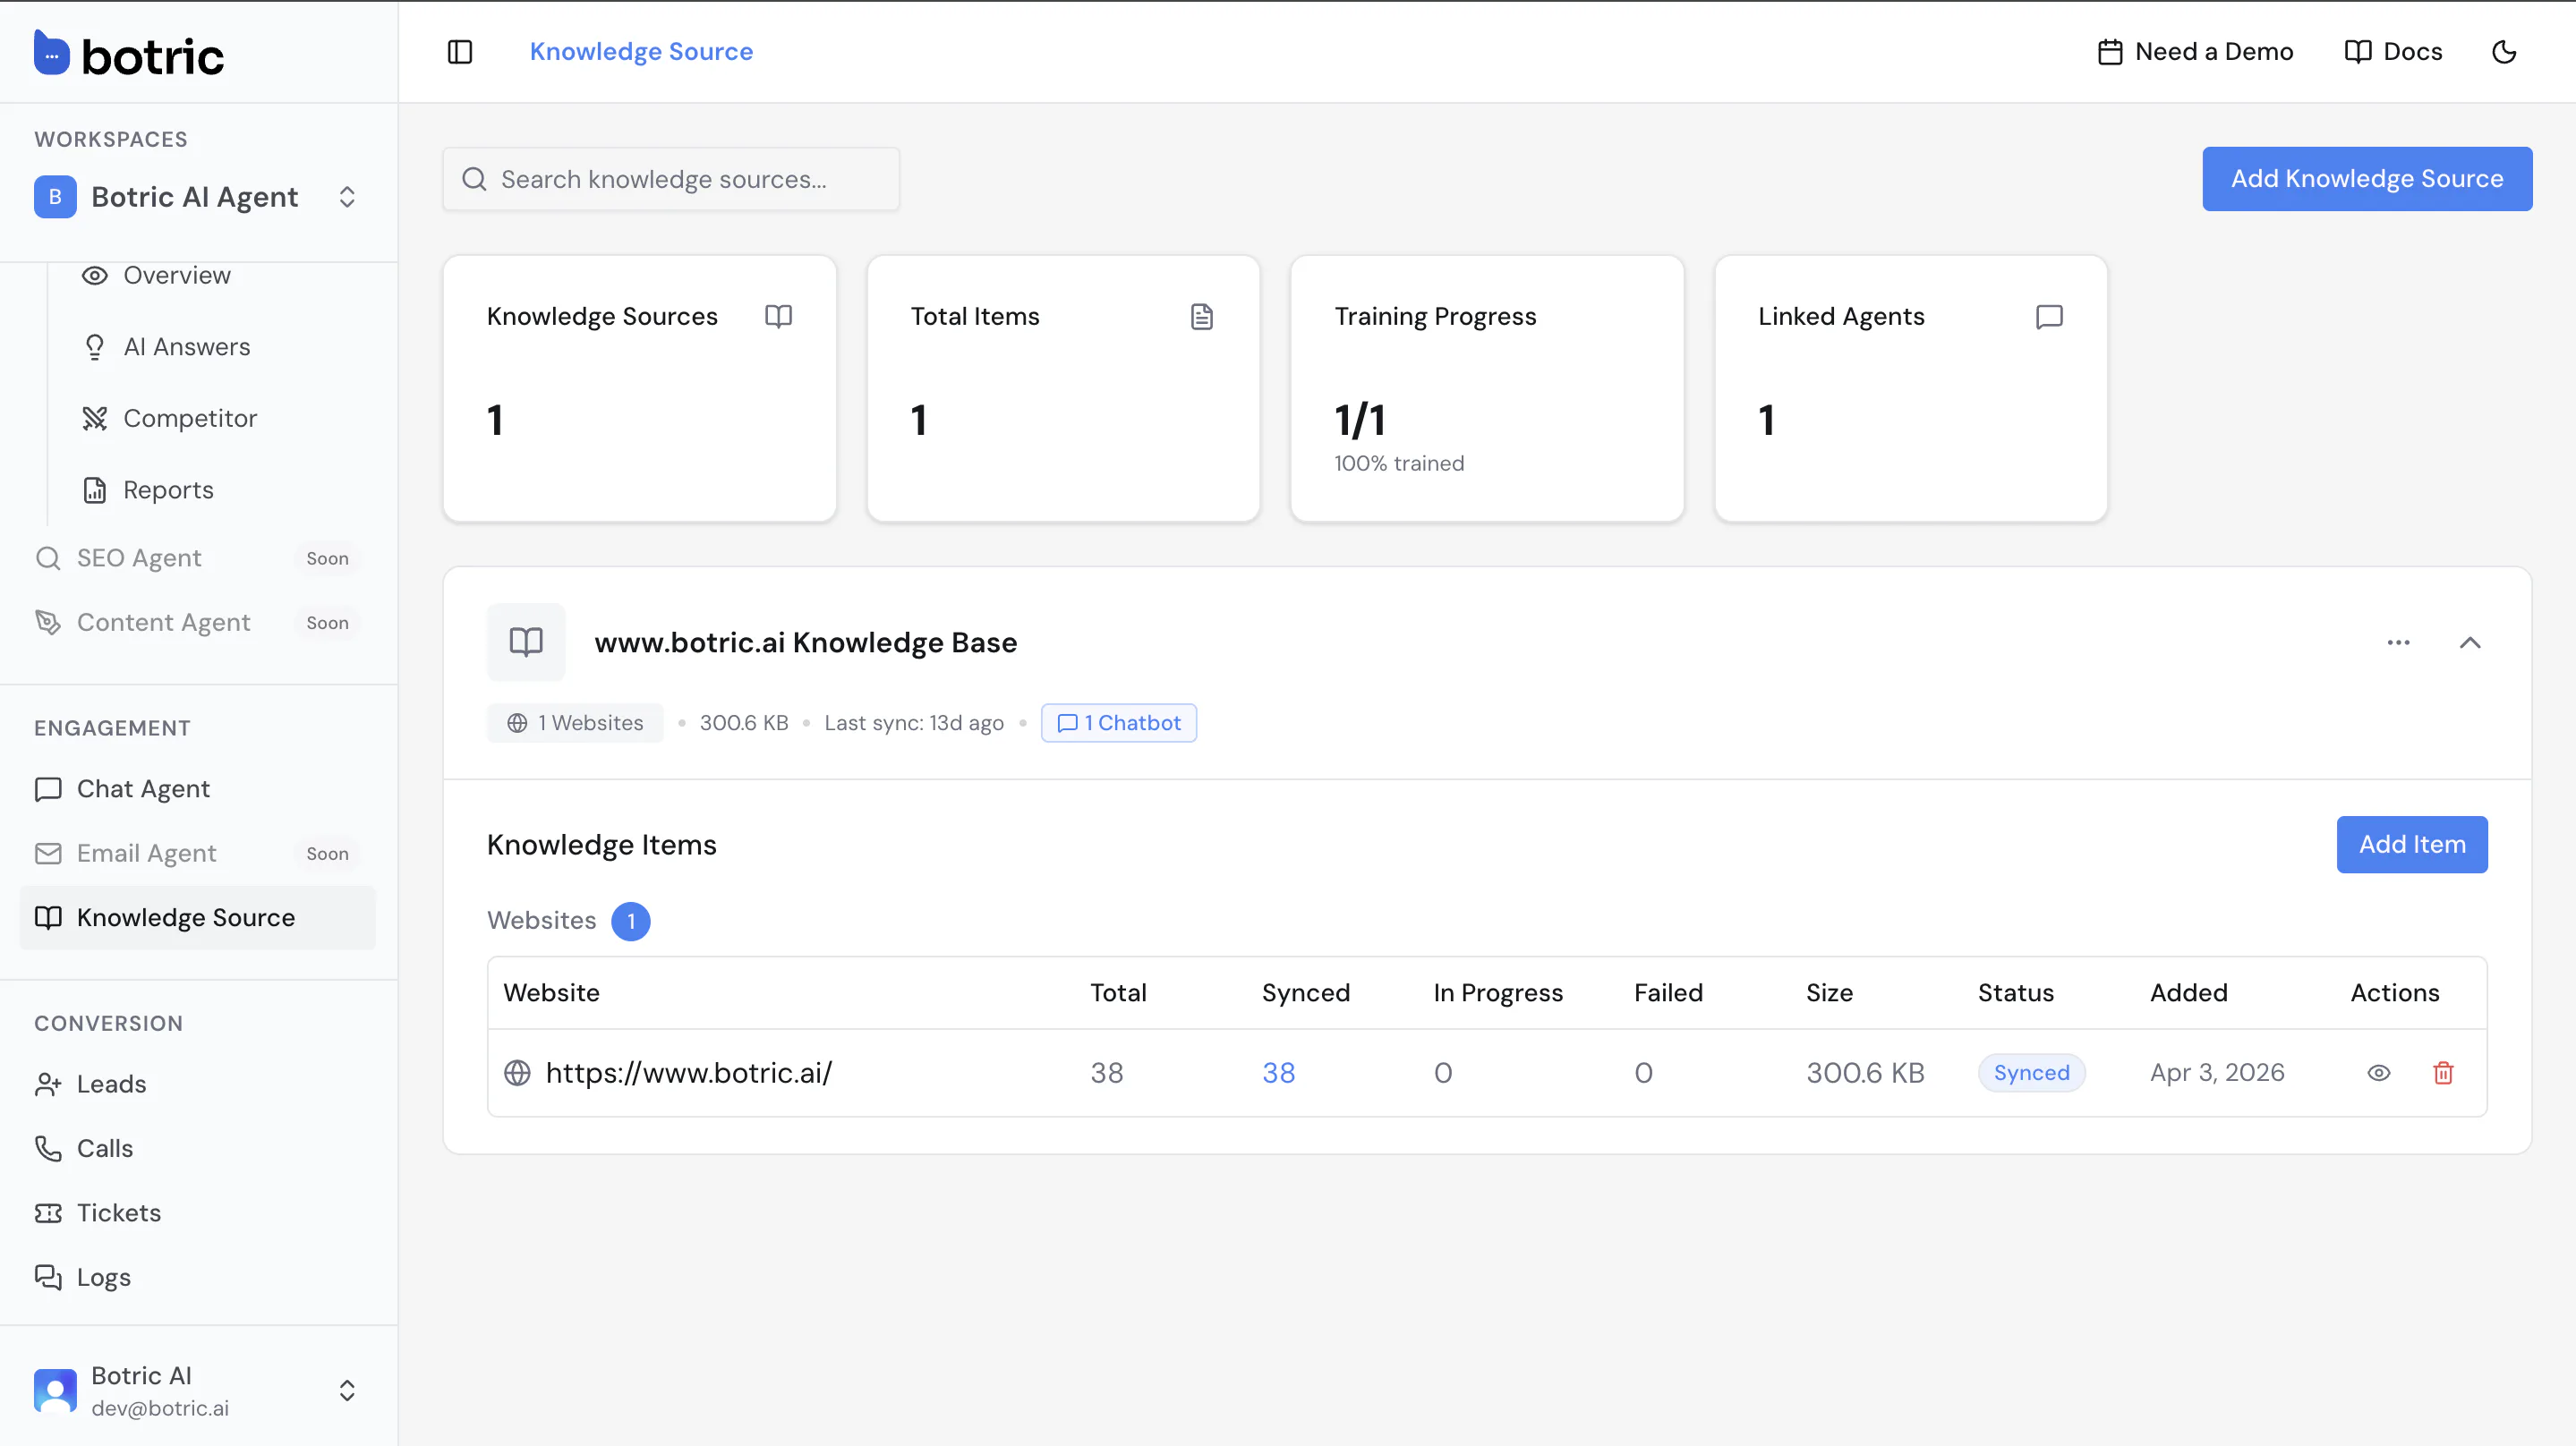Click the Synced status badge
This screenshot has height=1446, width=2576.
pyautogui.click(x=2031, y=1073)
